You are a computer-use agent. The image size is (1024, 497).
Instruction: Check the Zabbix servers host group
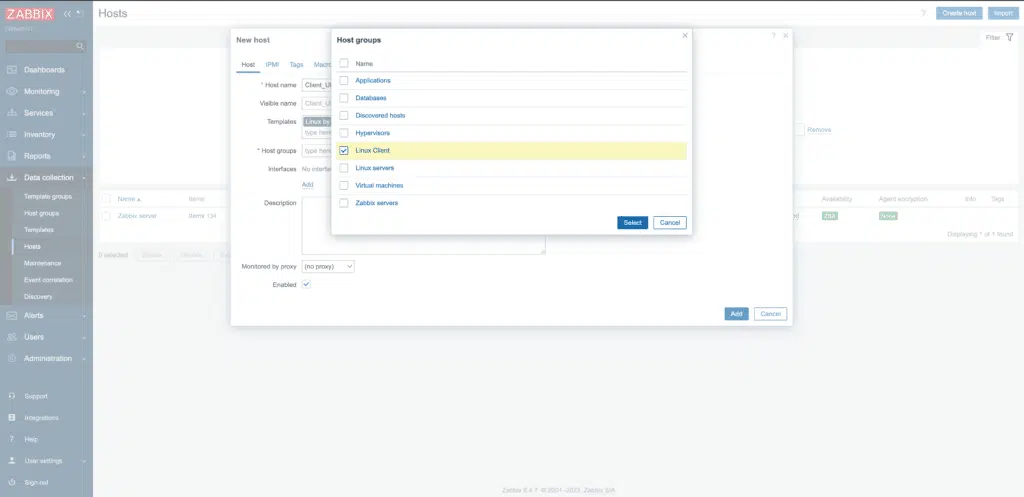coord(344,203)
